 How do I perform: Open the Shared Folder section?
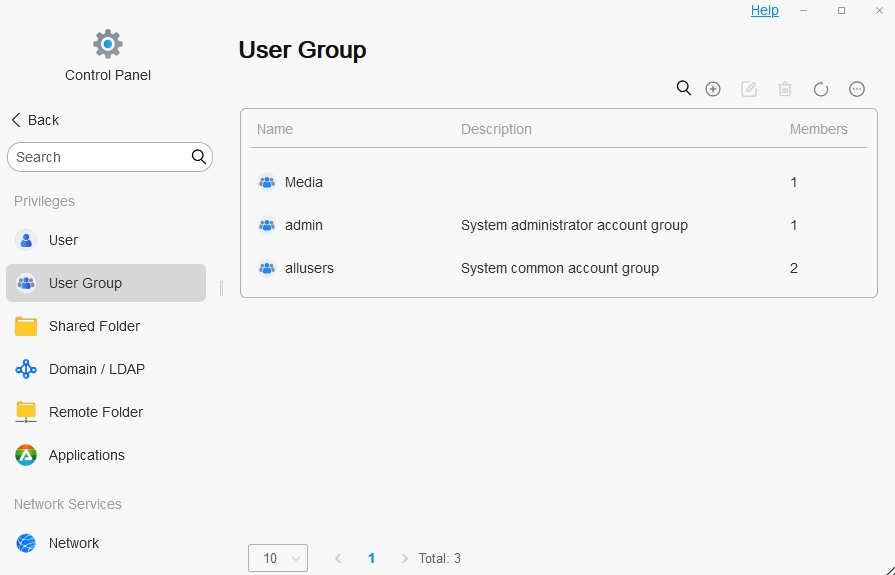tap(94, 326)
